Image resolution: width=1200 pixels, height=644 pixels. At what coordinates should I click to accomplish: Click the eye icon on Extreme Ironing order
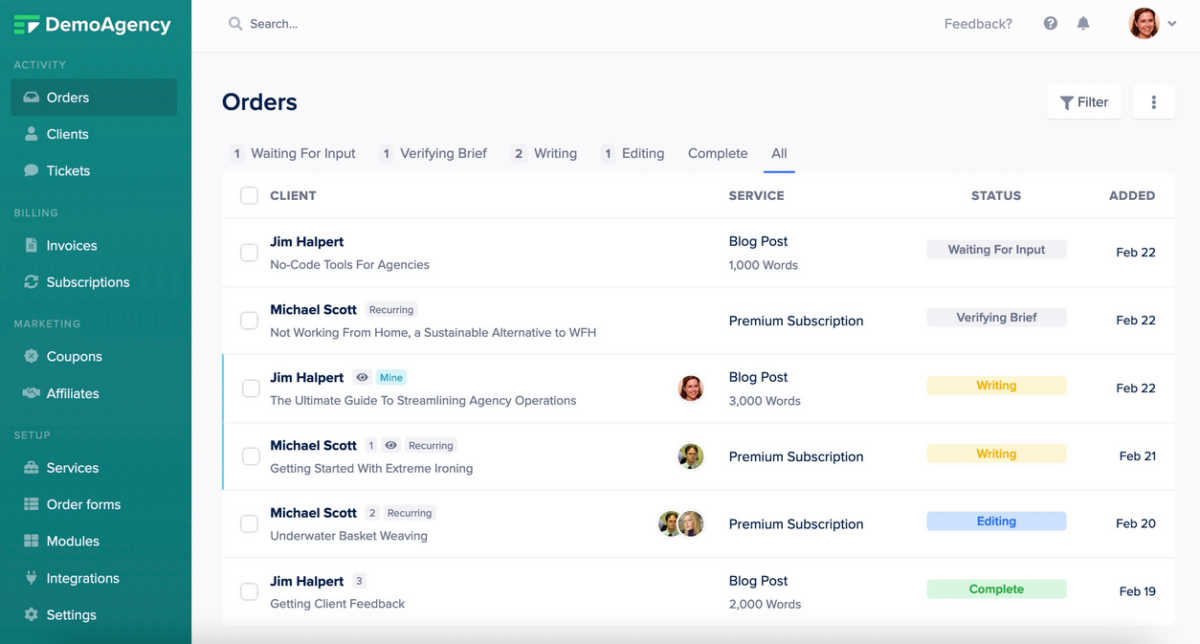(x=390, y=445)
